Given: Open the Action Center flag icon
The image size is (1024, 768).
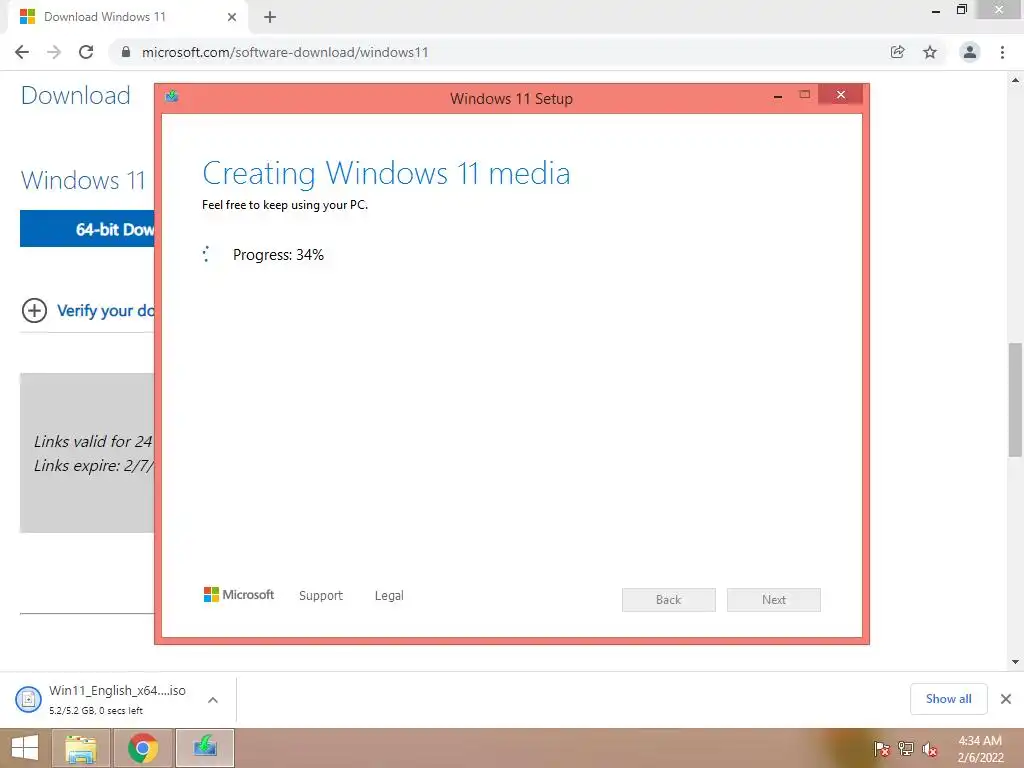Looking at the screenshot, I should point(881,749).
